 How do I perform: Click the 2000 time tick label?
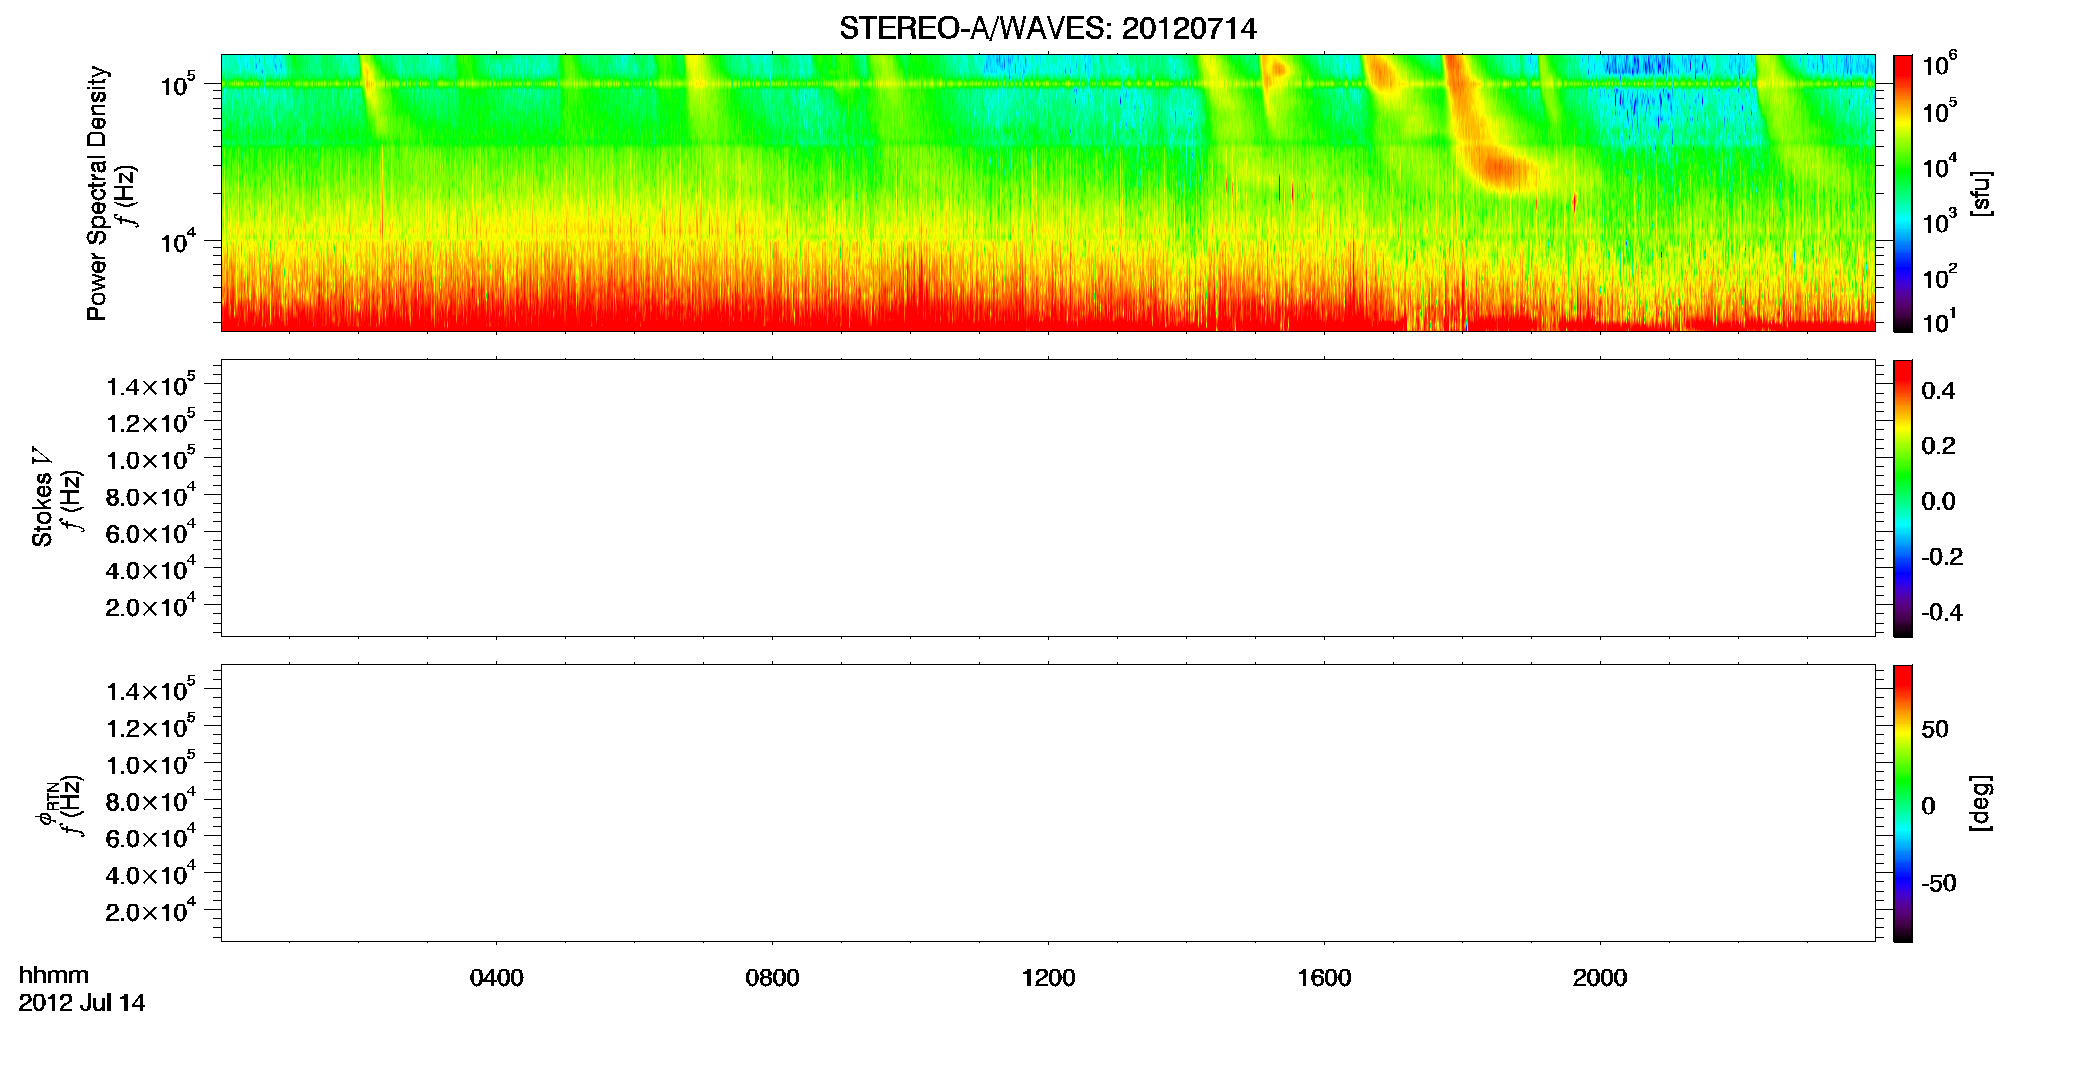(1600, 978)
